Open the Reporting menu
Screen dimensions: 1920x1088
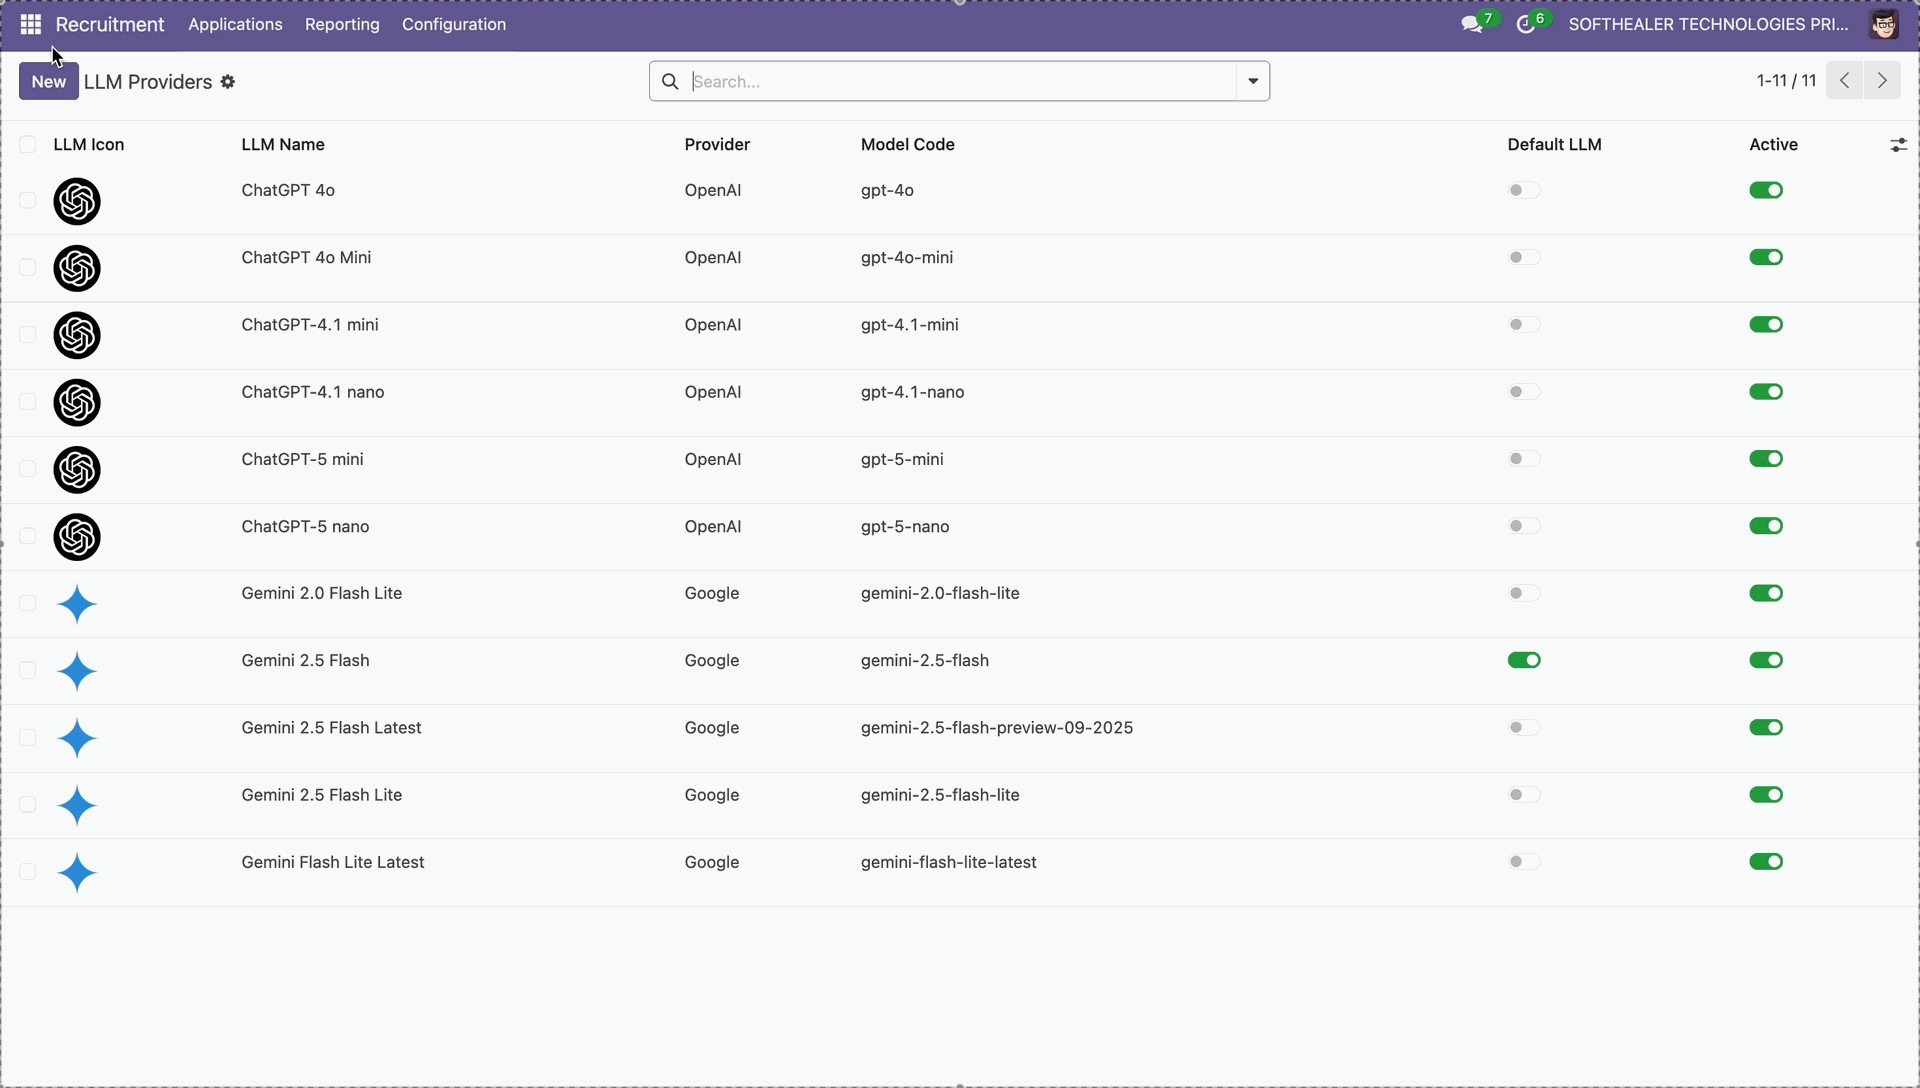(342, 24)
